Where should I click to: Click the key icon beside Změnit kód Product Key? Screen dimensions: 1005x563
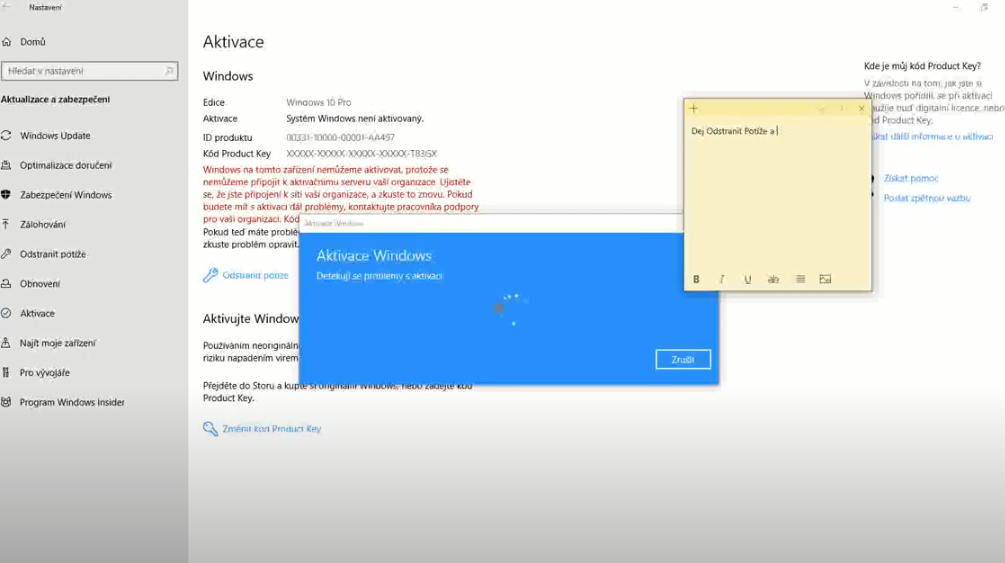pos(210,428)
